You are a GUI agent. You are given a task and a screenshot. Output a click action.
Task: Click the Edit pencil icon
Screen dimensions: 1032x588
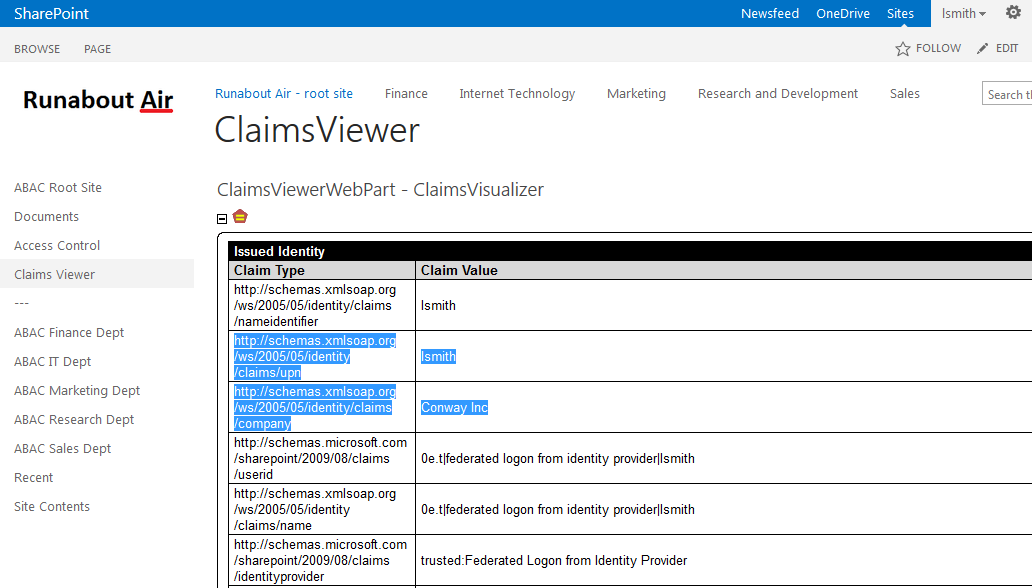[x=982, y=49]
